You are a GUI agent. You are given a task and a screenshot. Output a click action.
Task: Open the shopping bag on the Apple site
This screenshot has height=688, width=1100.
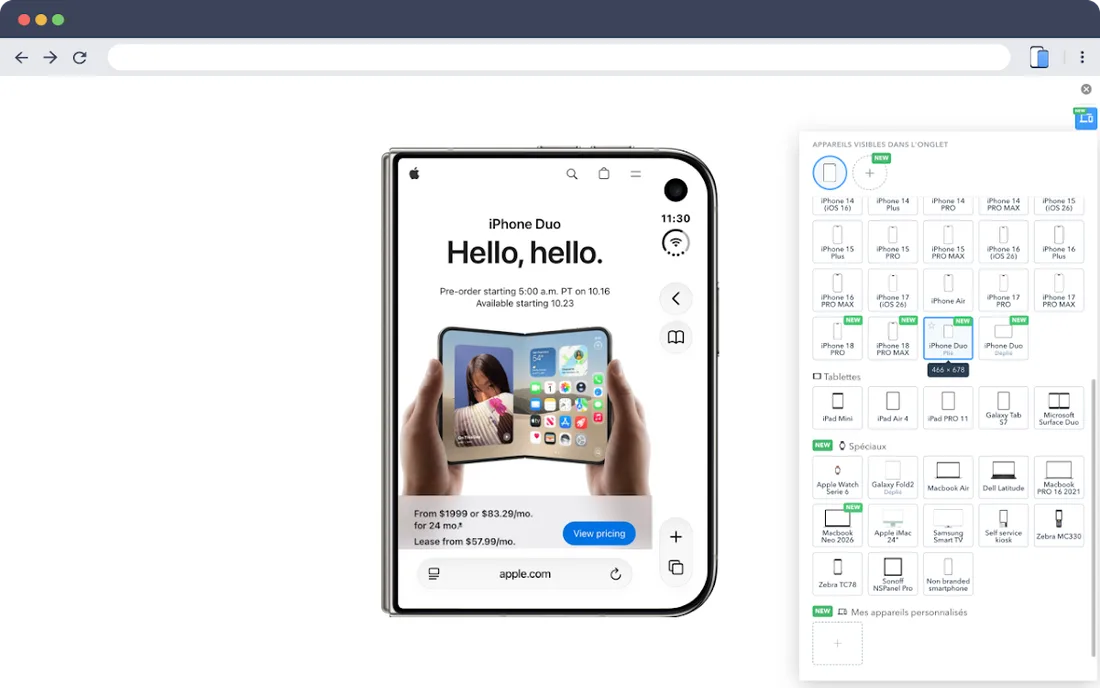click(603, 173)
